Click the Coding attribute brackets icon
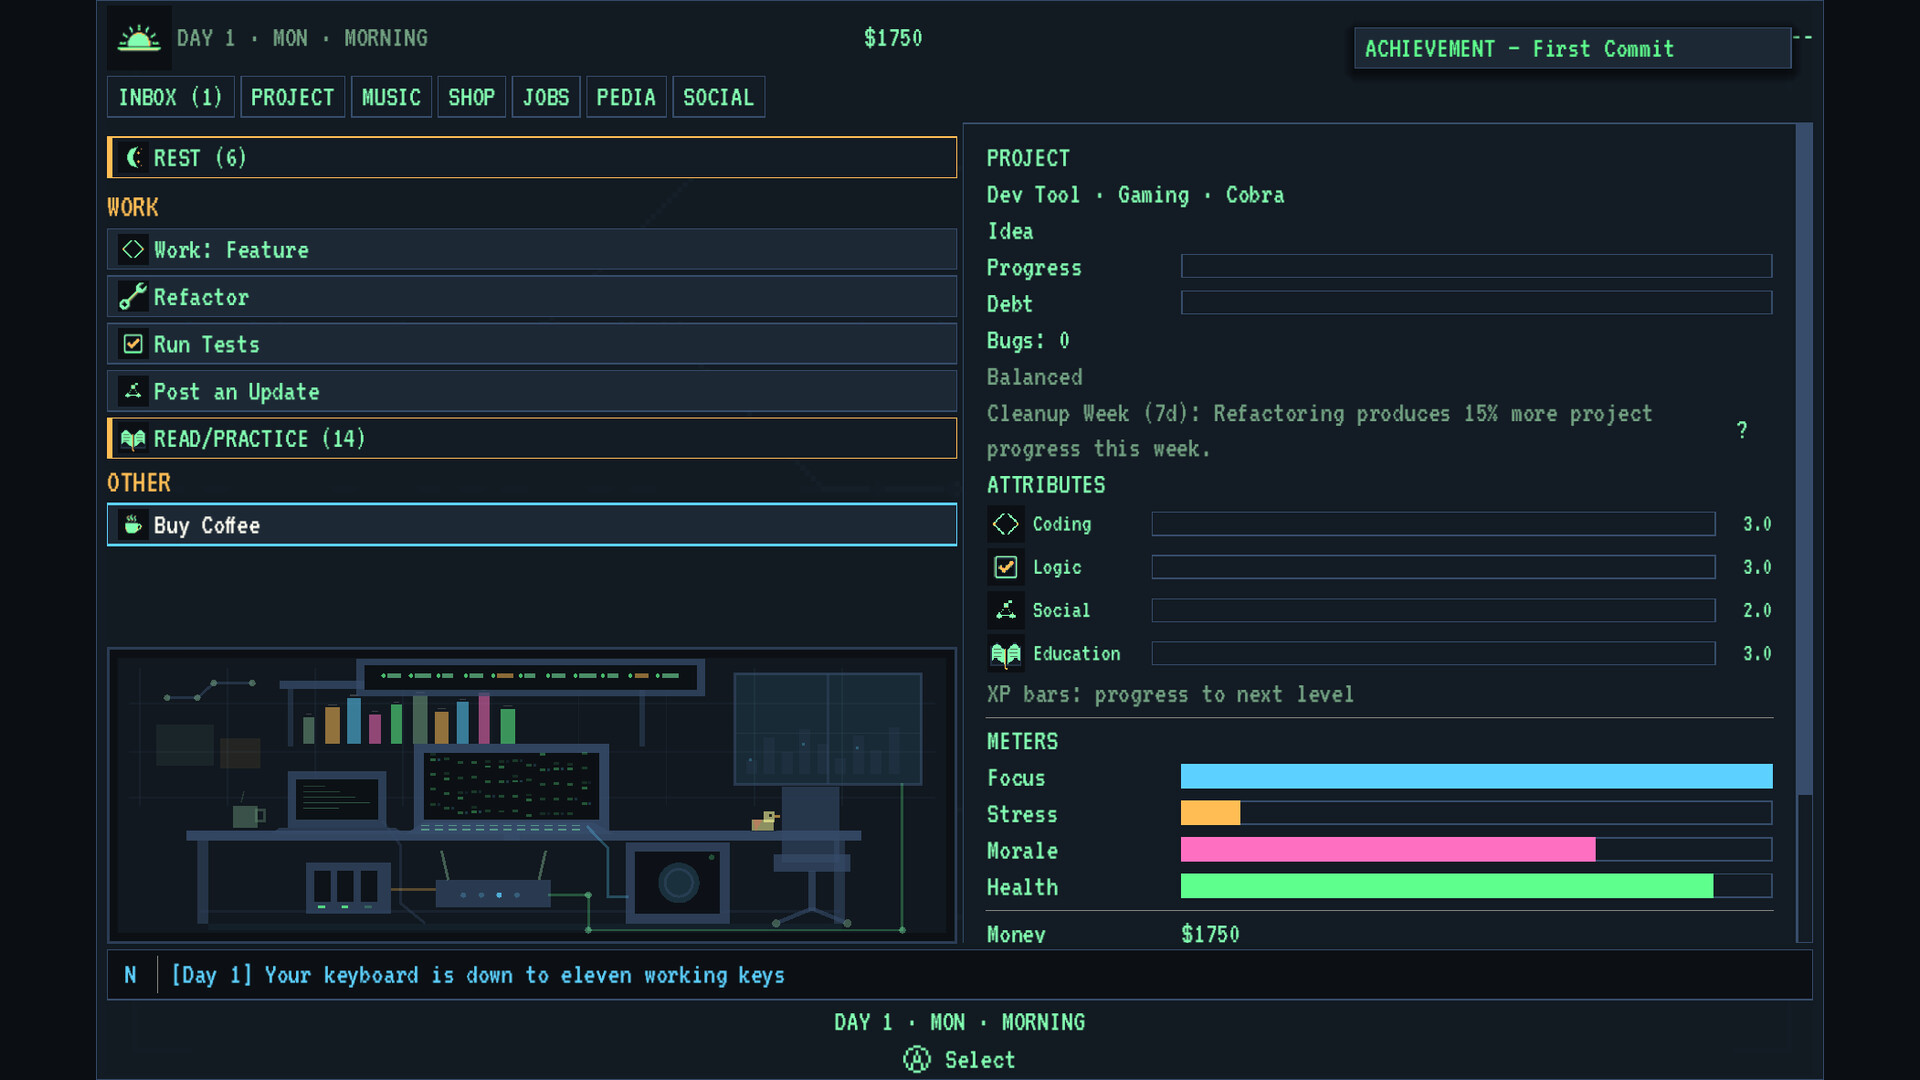Image resolution: width=1920 pixels, height=1080 pixels. [x=1006, y=524]
